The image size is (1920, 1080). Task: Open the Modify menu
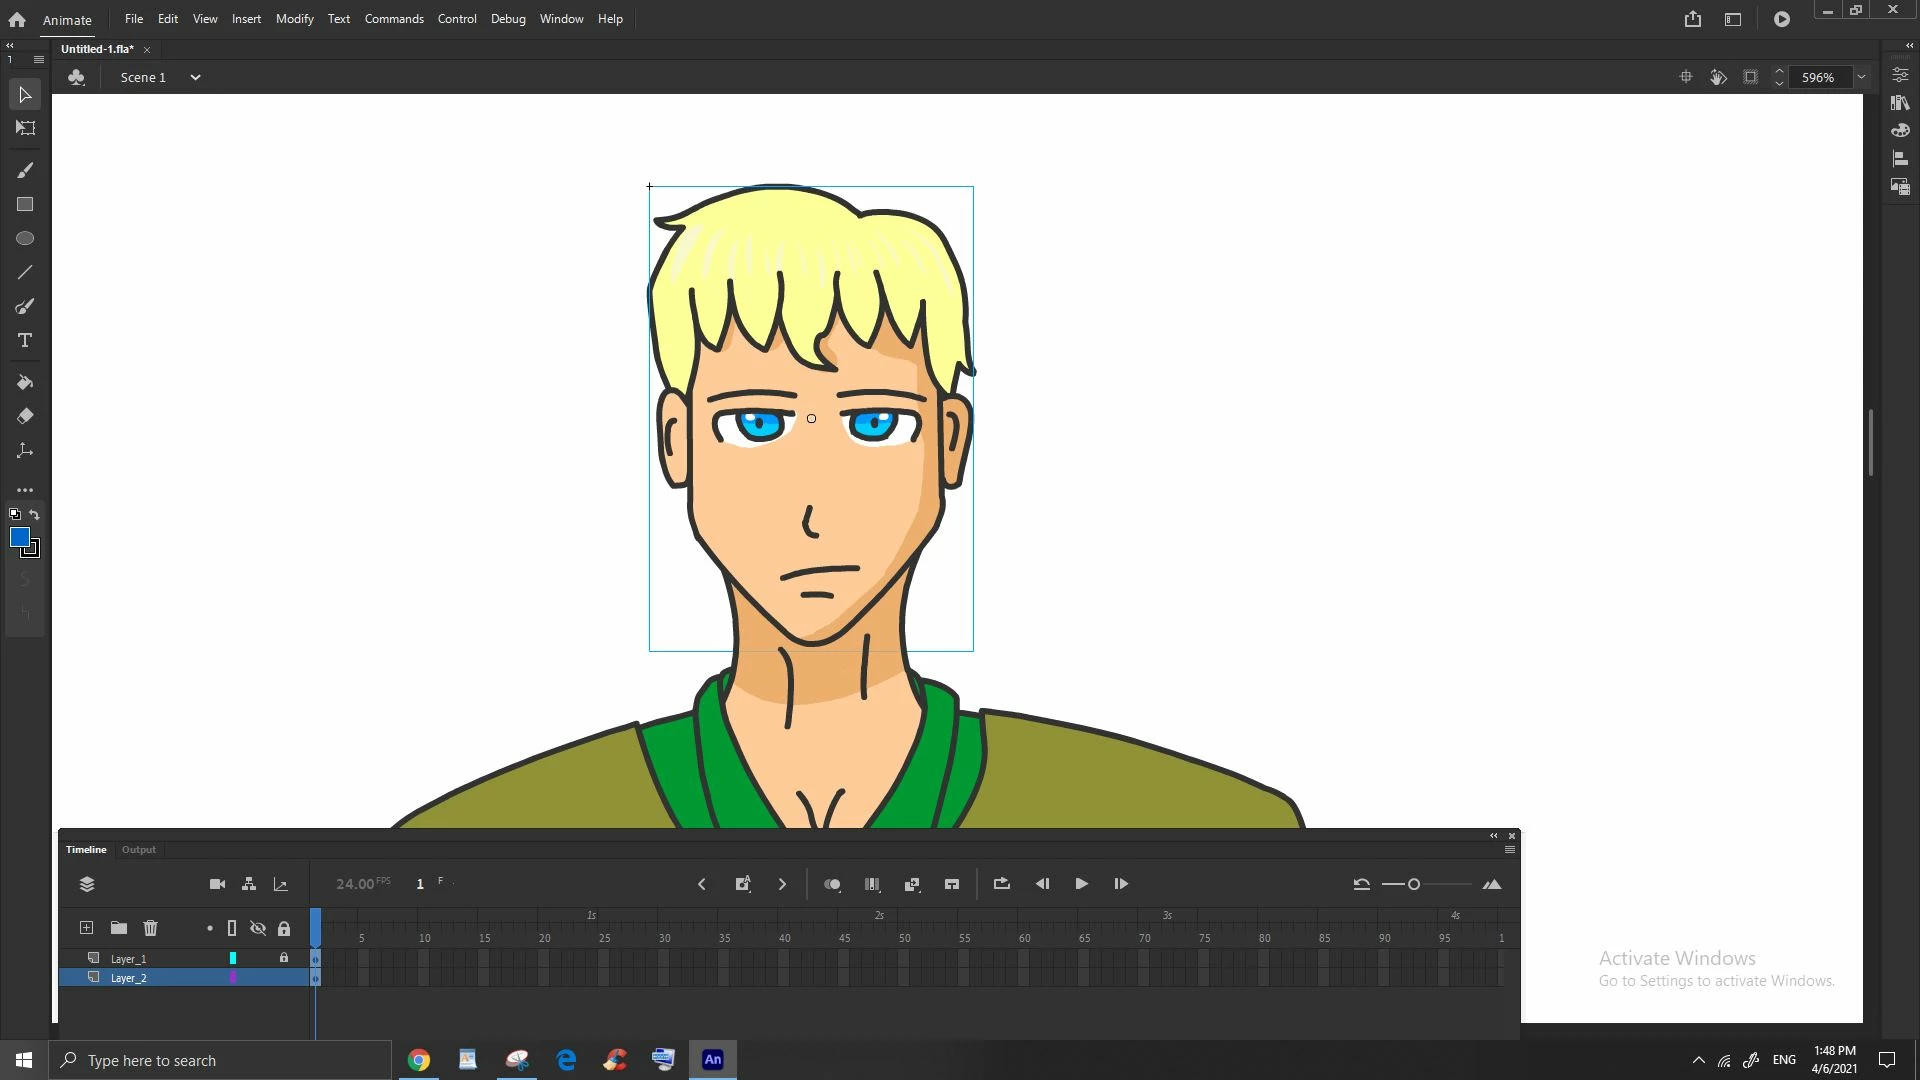coord(294,19)
